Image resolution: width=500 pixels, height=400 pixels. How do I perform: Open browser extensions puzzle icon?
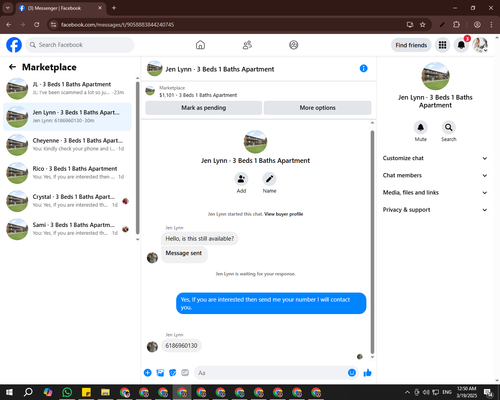(x=456, y=24)
